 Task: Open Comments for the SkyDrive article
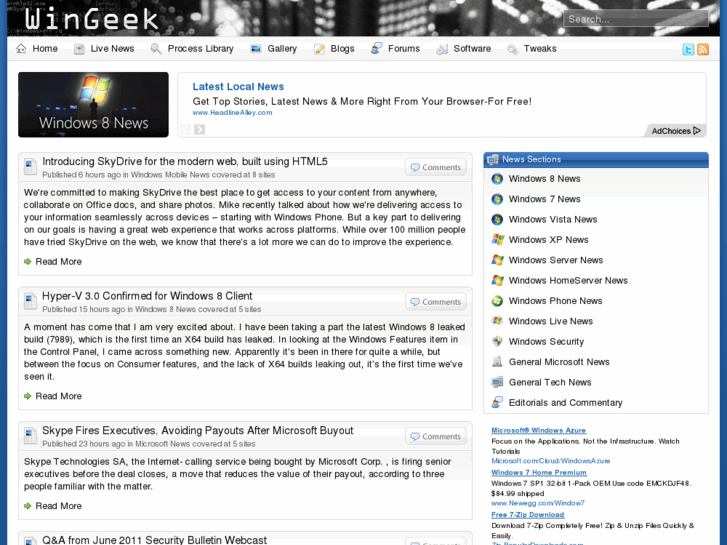(x=436, y=167)
